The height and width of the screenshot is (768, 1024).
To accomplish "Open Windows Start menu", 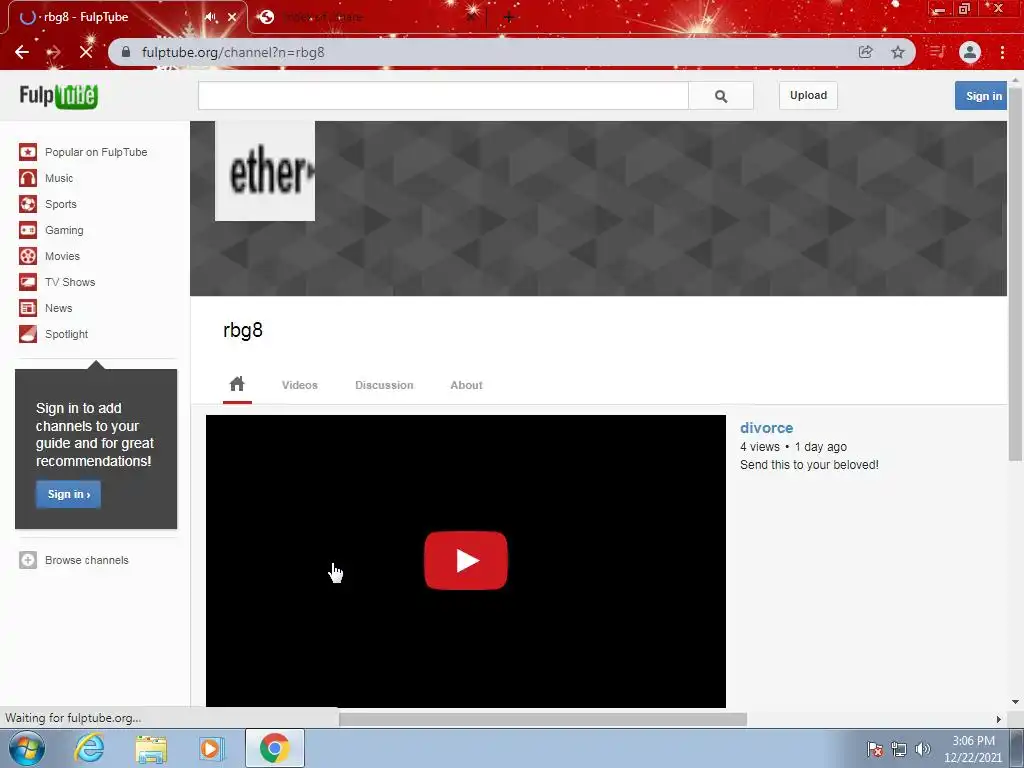I will (27, 748).
